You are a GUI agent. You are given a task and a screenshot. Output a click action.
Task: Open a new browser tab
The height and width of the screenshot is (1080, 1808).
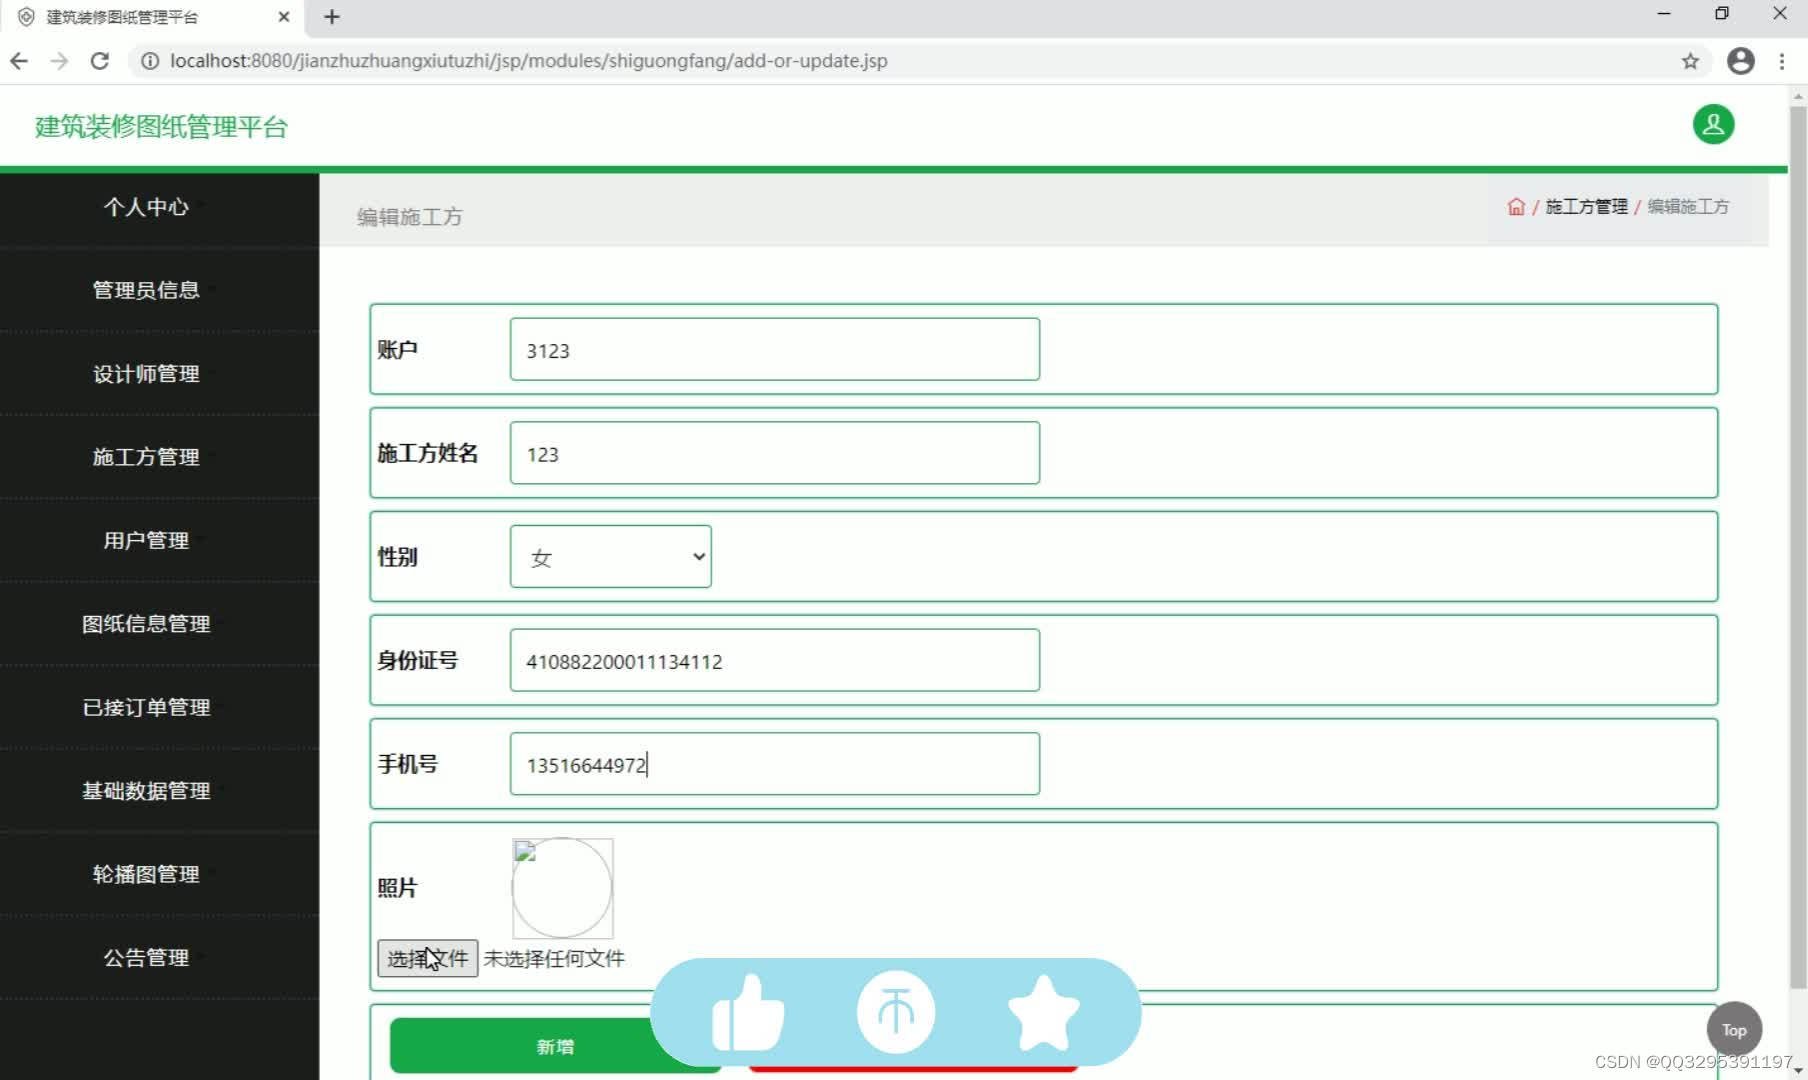point(332,17)
